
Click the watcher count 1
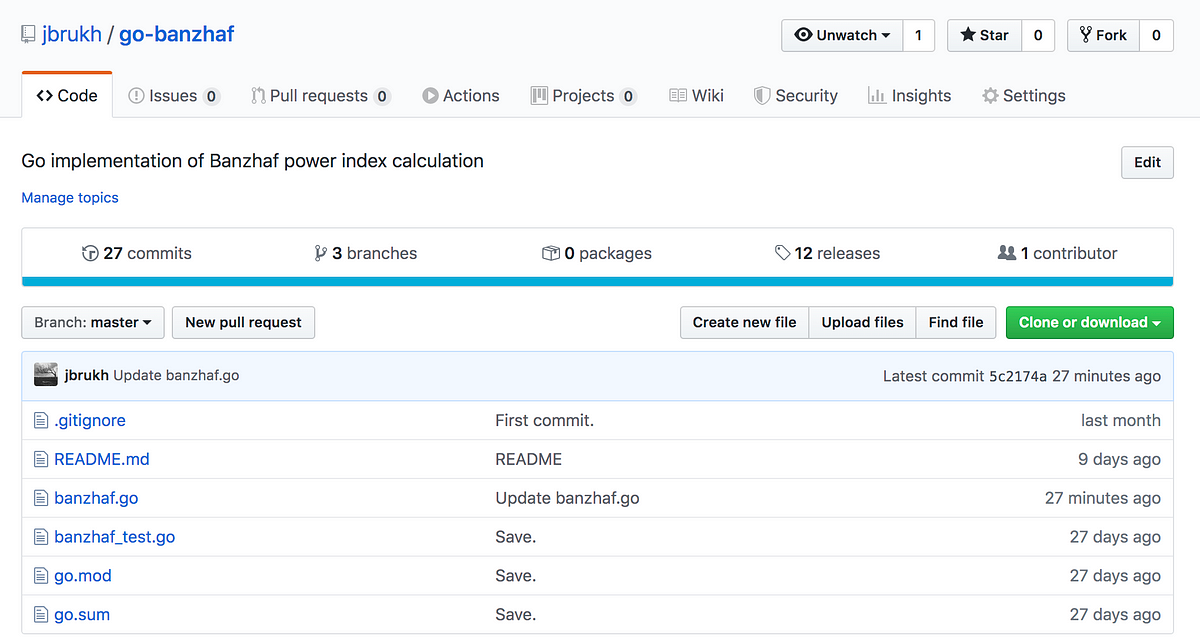[x=918, y=35]
